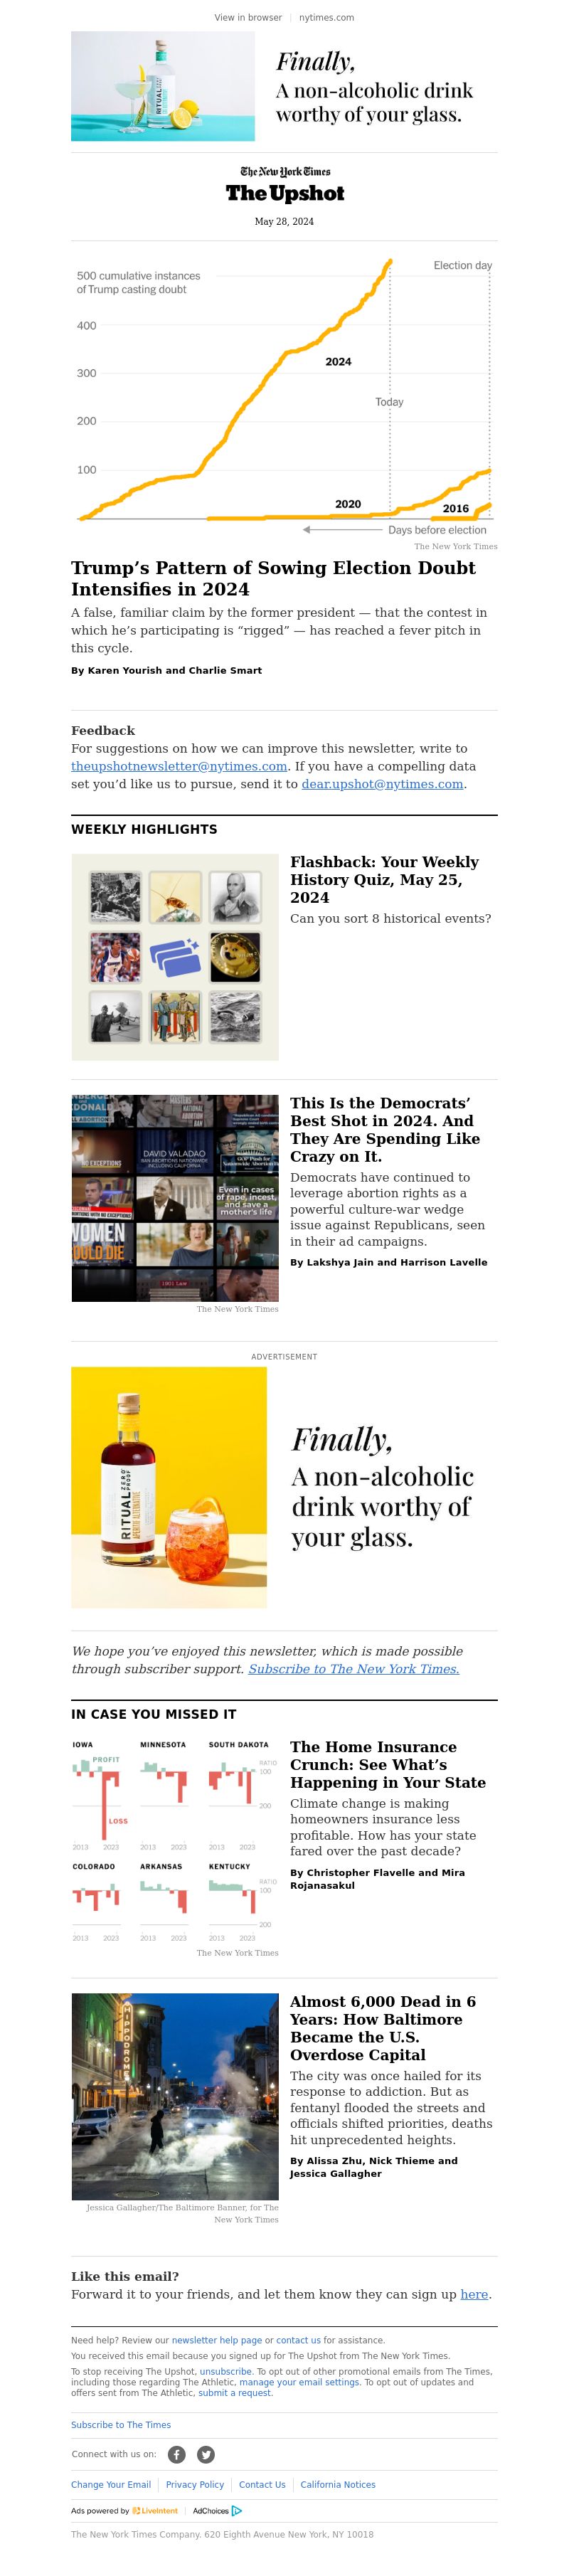Open the Baltimore overdose street photo
This screenshot has height=2576, width=569.
point(175,2097)
